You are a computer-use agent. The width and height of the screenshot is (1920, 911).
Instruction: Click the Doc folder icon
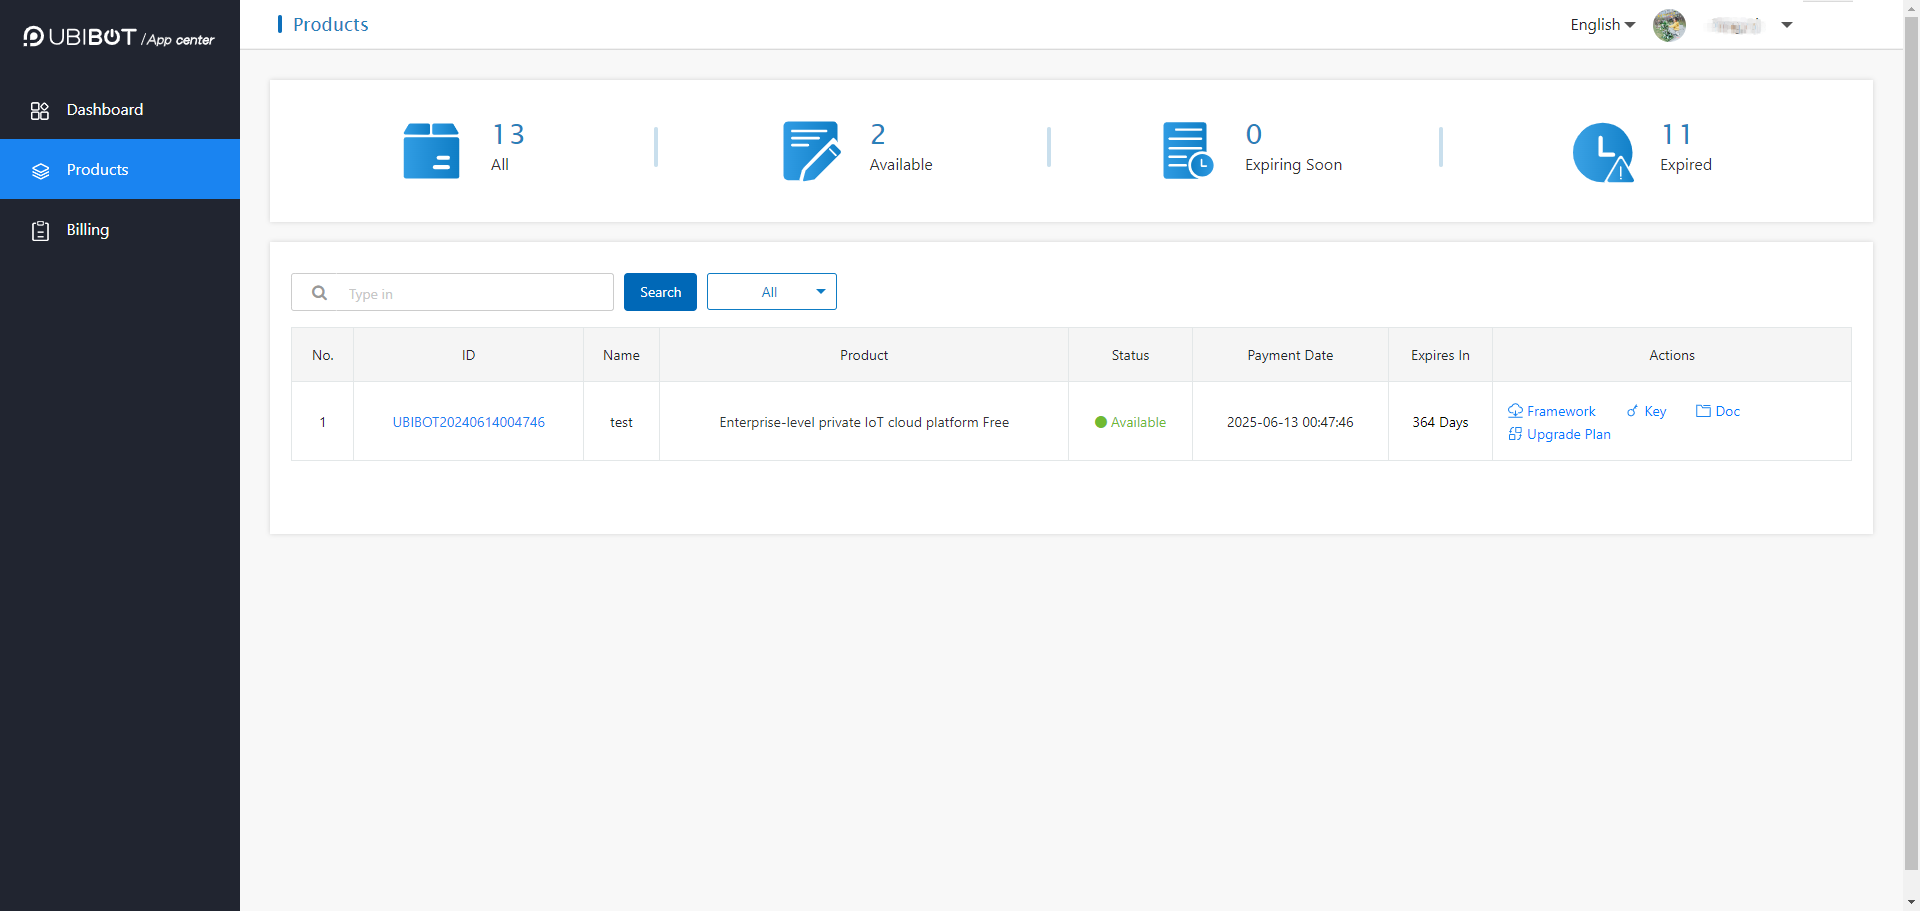[1703, 411]
